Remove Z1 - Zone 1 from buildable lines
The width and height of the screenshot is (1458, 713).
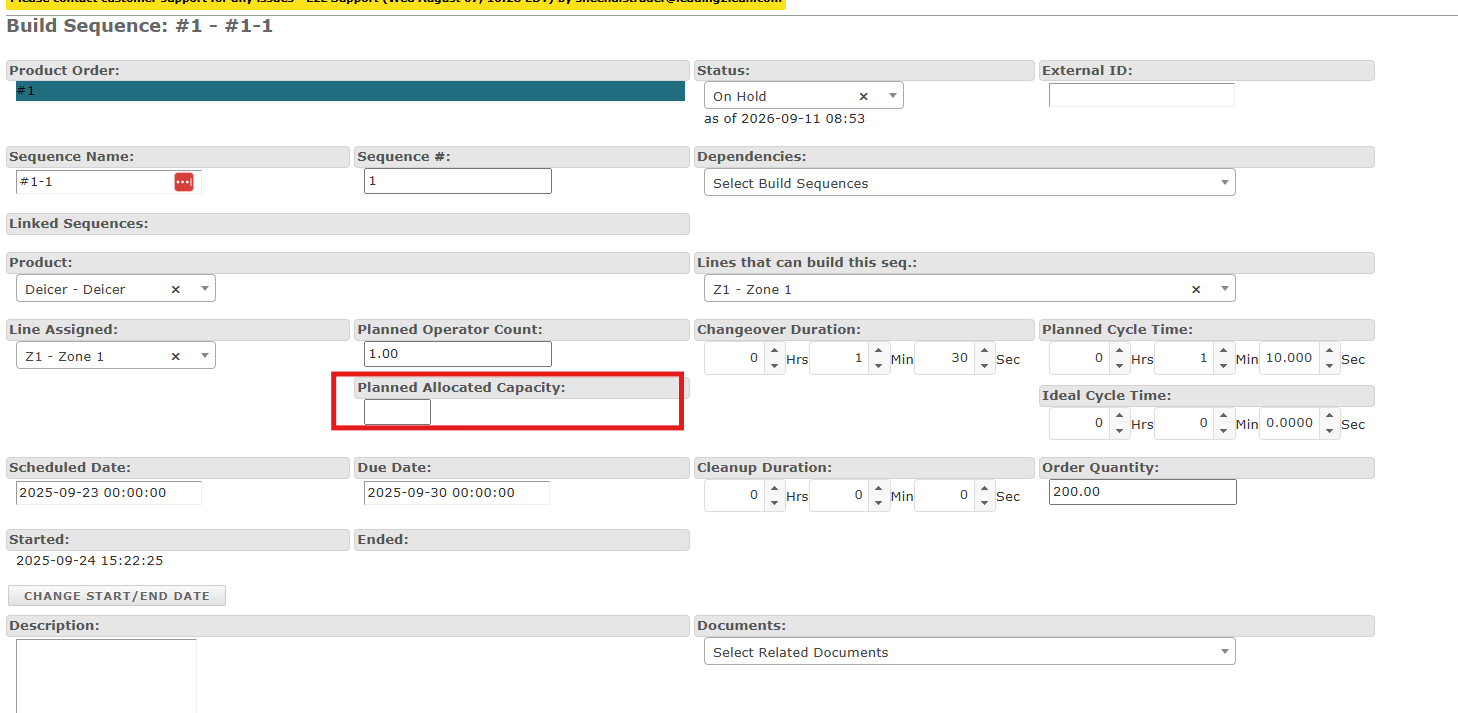click(1196, 289)
